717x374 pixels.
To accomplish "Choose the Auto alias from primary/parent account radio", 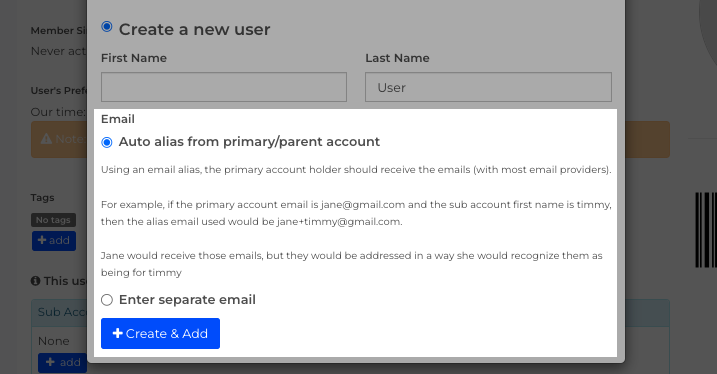I will click(107, 142).
